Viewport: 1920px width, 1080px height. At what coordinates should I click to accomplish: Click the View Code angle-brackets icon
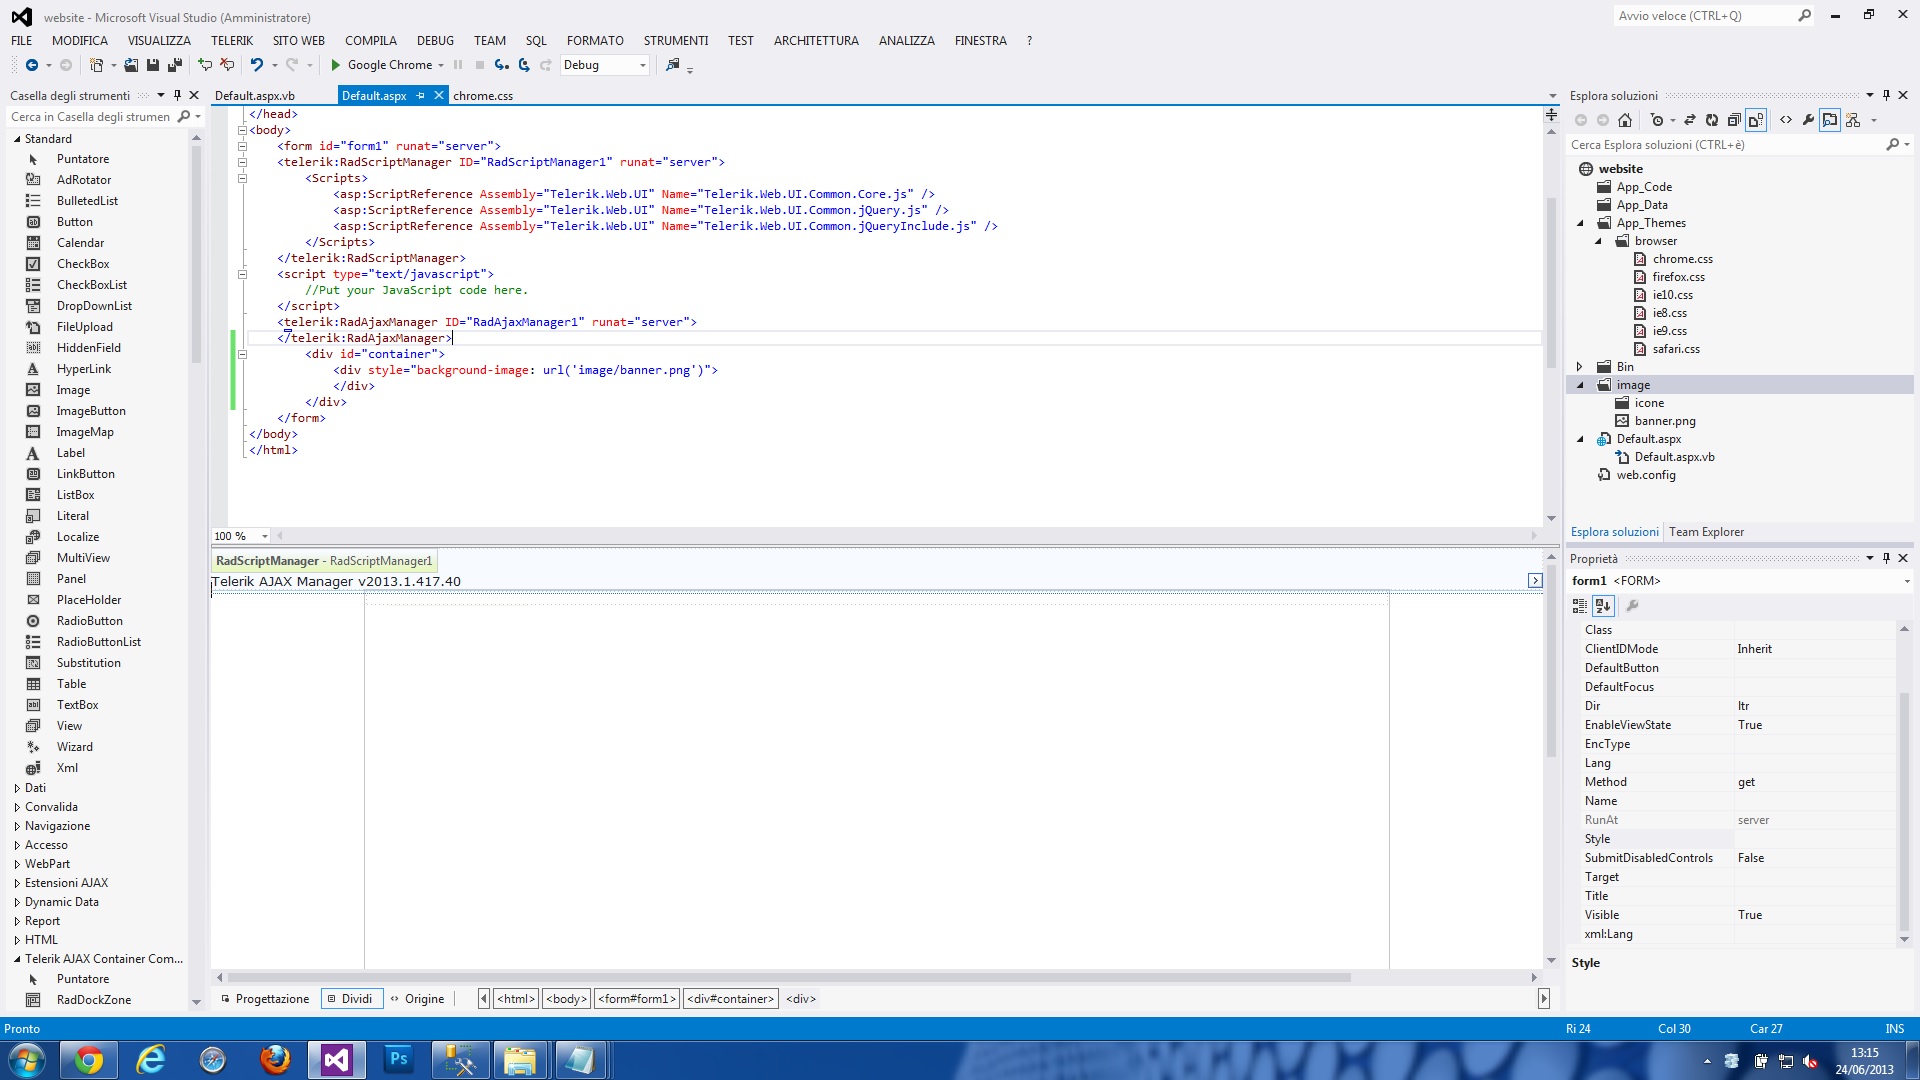(x=1786, y=120)
